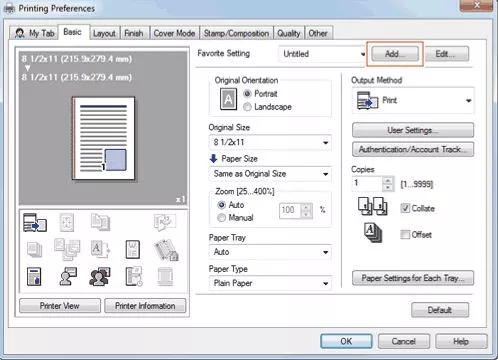Image resolution: width=498 pixels, height=360 pixels.
Task: Click the Edit button
Action: [x=446, y=54]
